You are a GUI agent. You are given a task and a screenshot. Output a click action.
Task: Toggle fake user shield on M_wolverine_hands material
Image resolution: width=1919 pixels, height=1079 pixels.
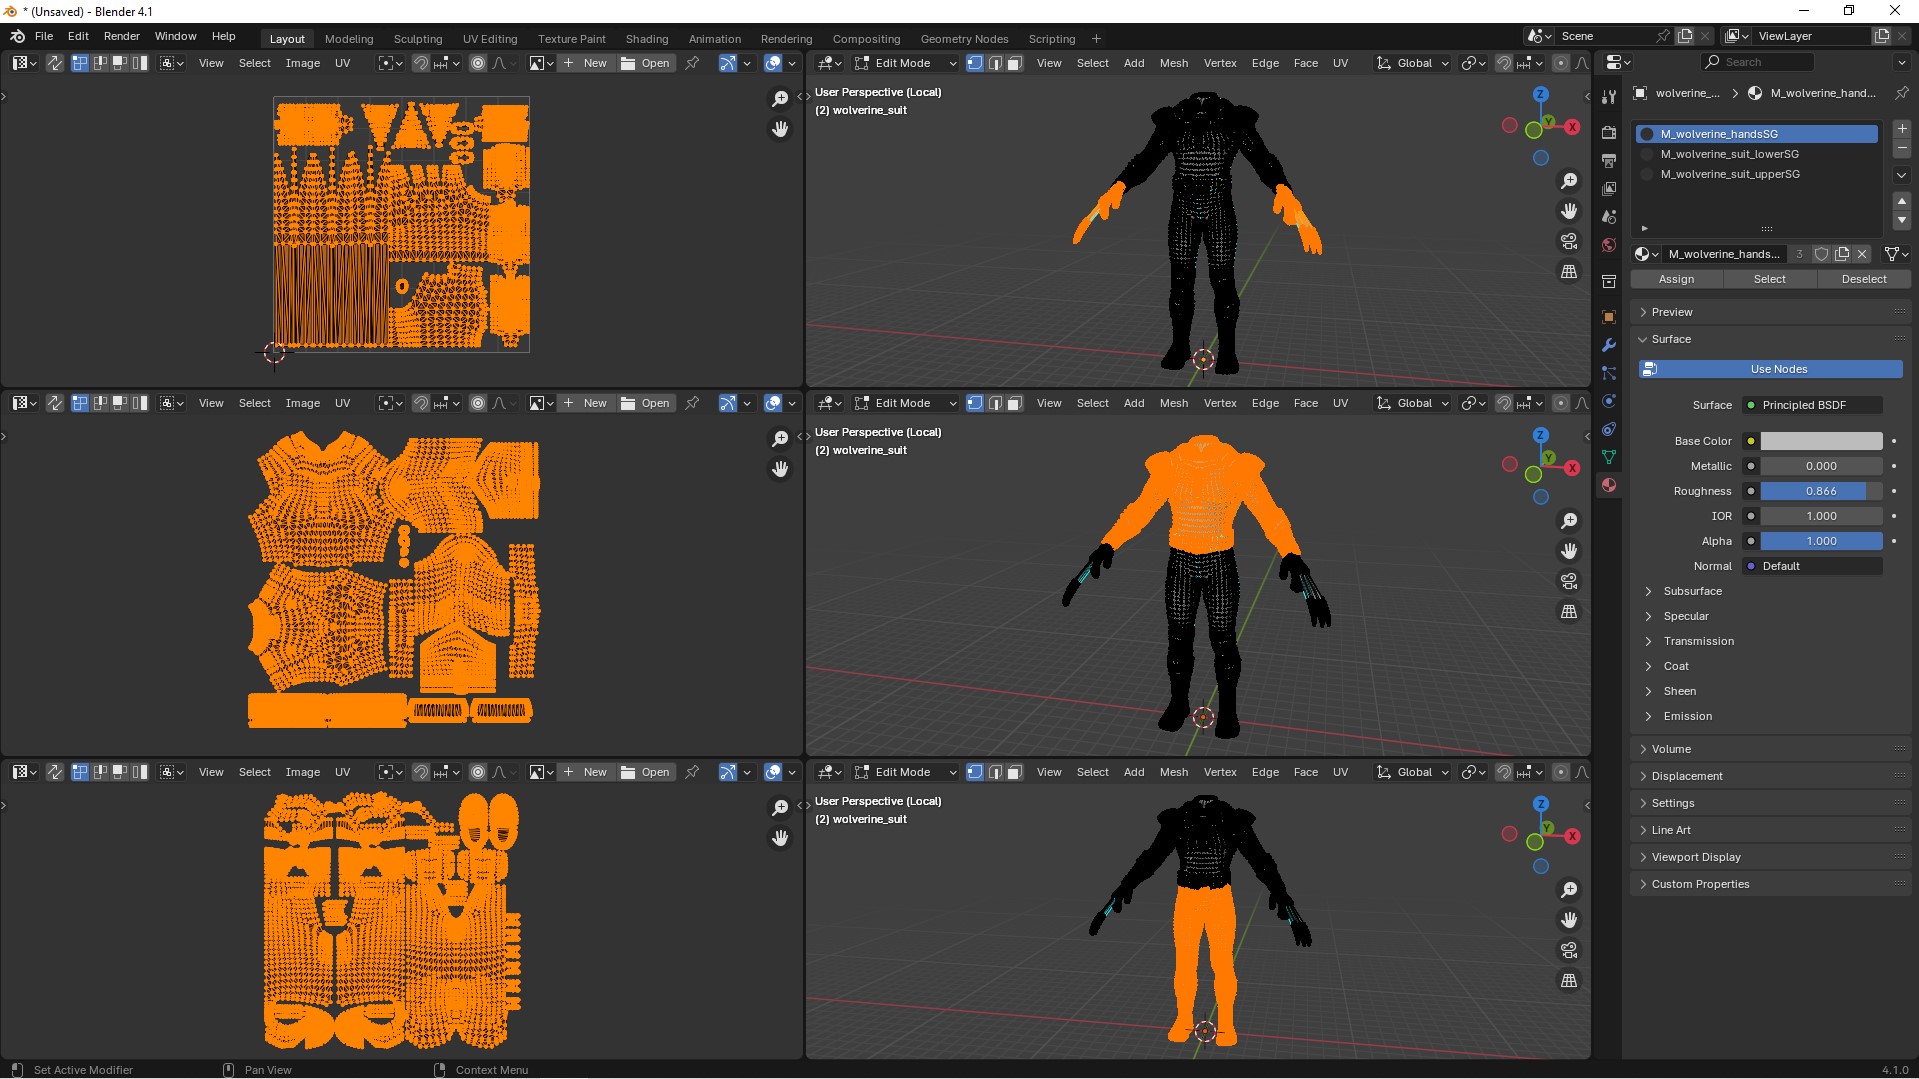(1822, 254)
